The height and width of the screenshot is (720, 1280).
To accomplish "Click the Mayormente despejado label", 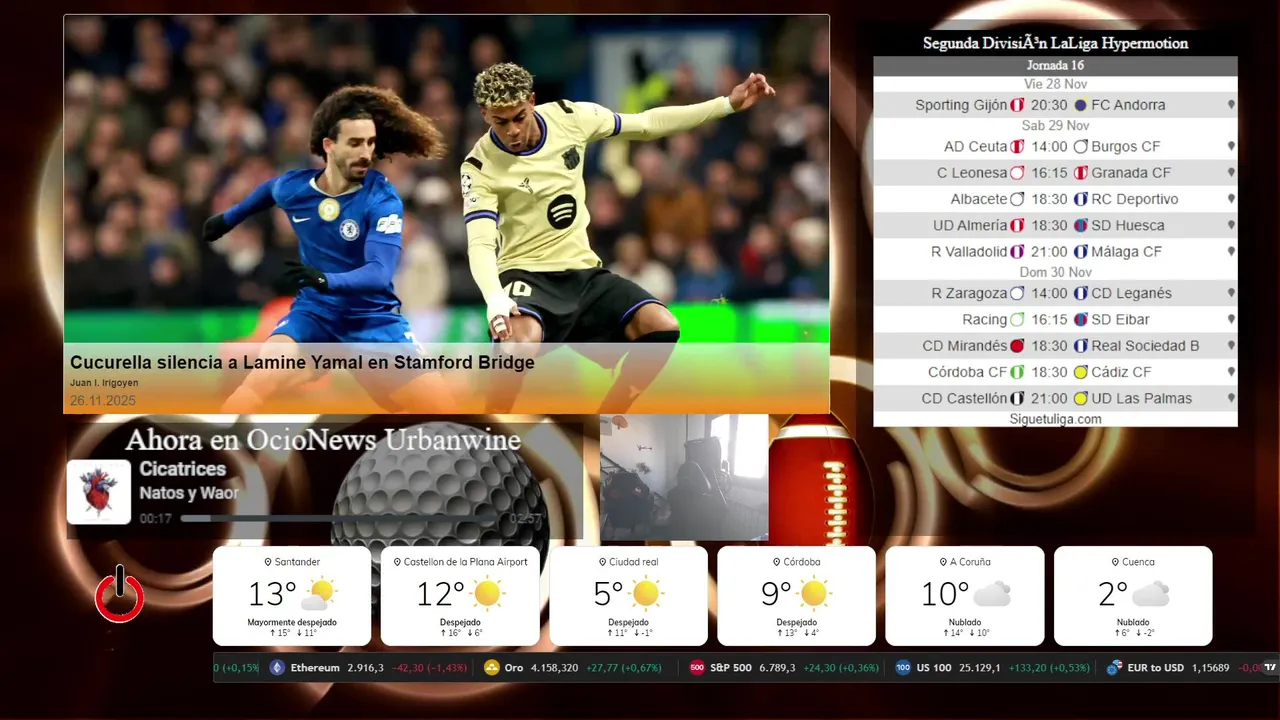I will [x=292, y=622].
